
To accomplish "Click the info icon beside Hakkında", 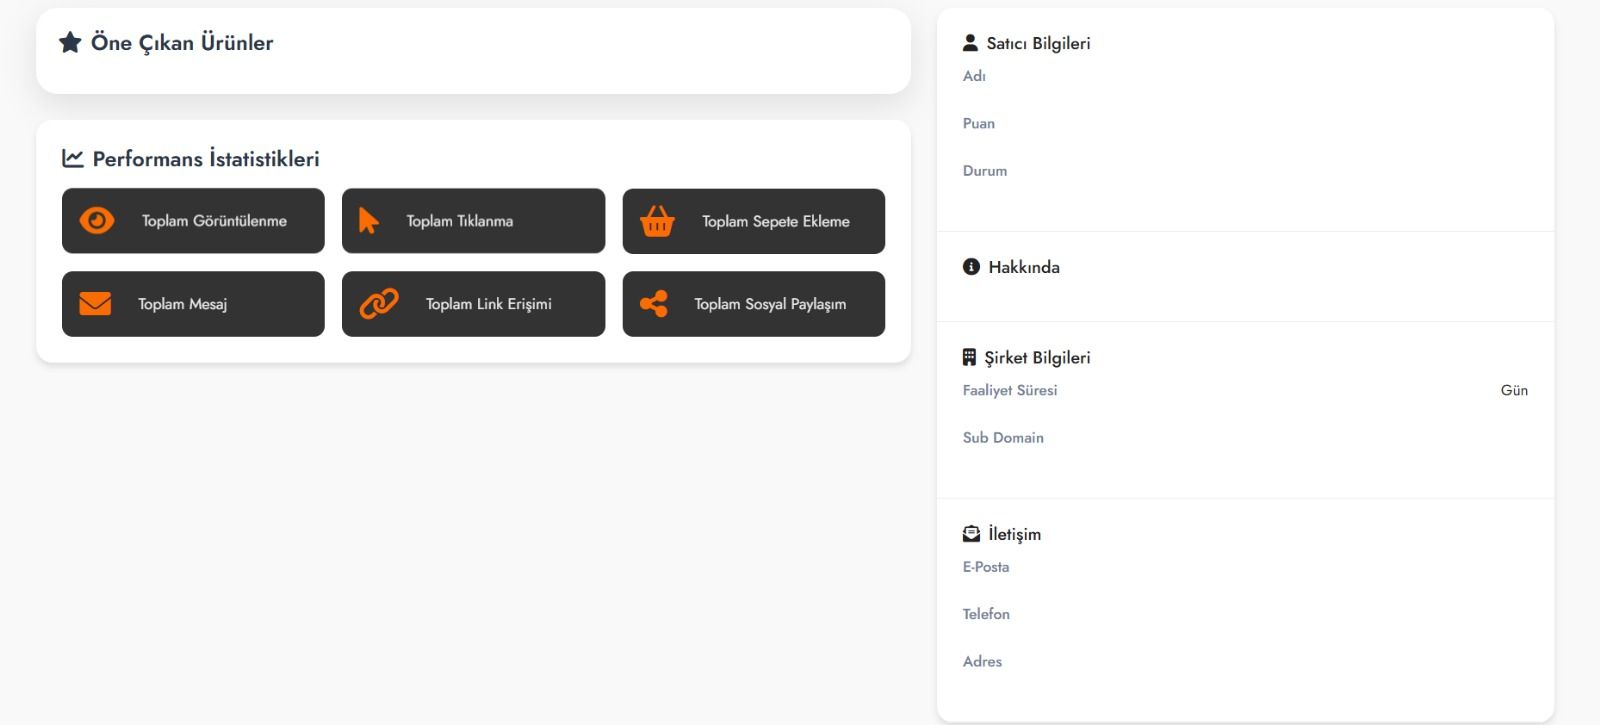I will pyautogui.click(x=971, y=267).
